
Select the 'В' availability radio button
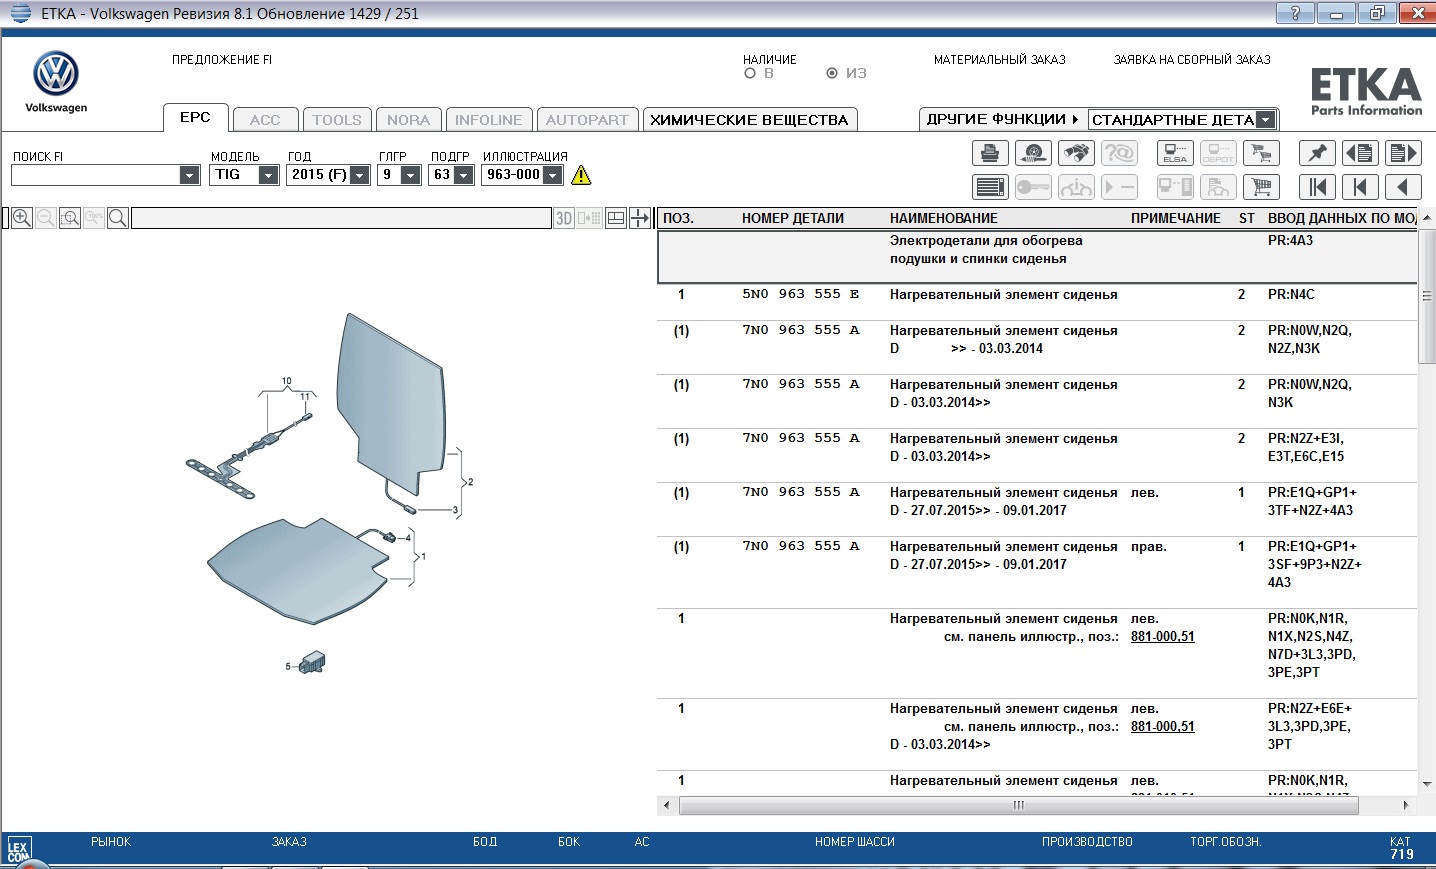[750, 73]
